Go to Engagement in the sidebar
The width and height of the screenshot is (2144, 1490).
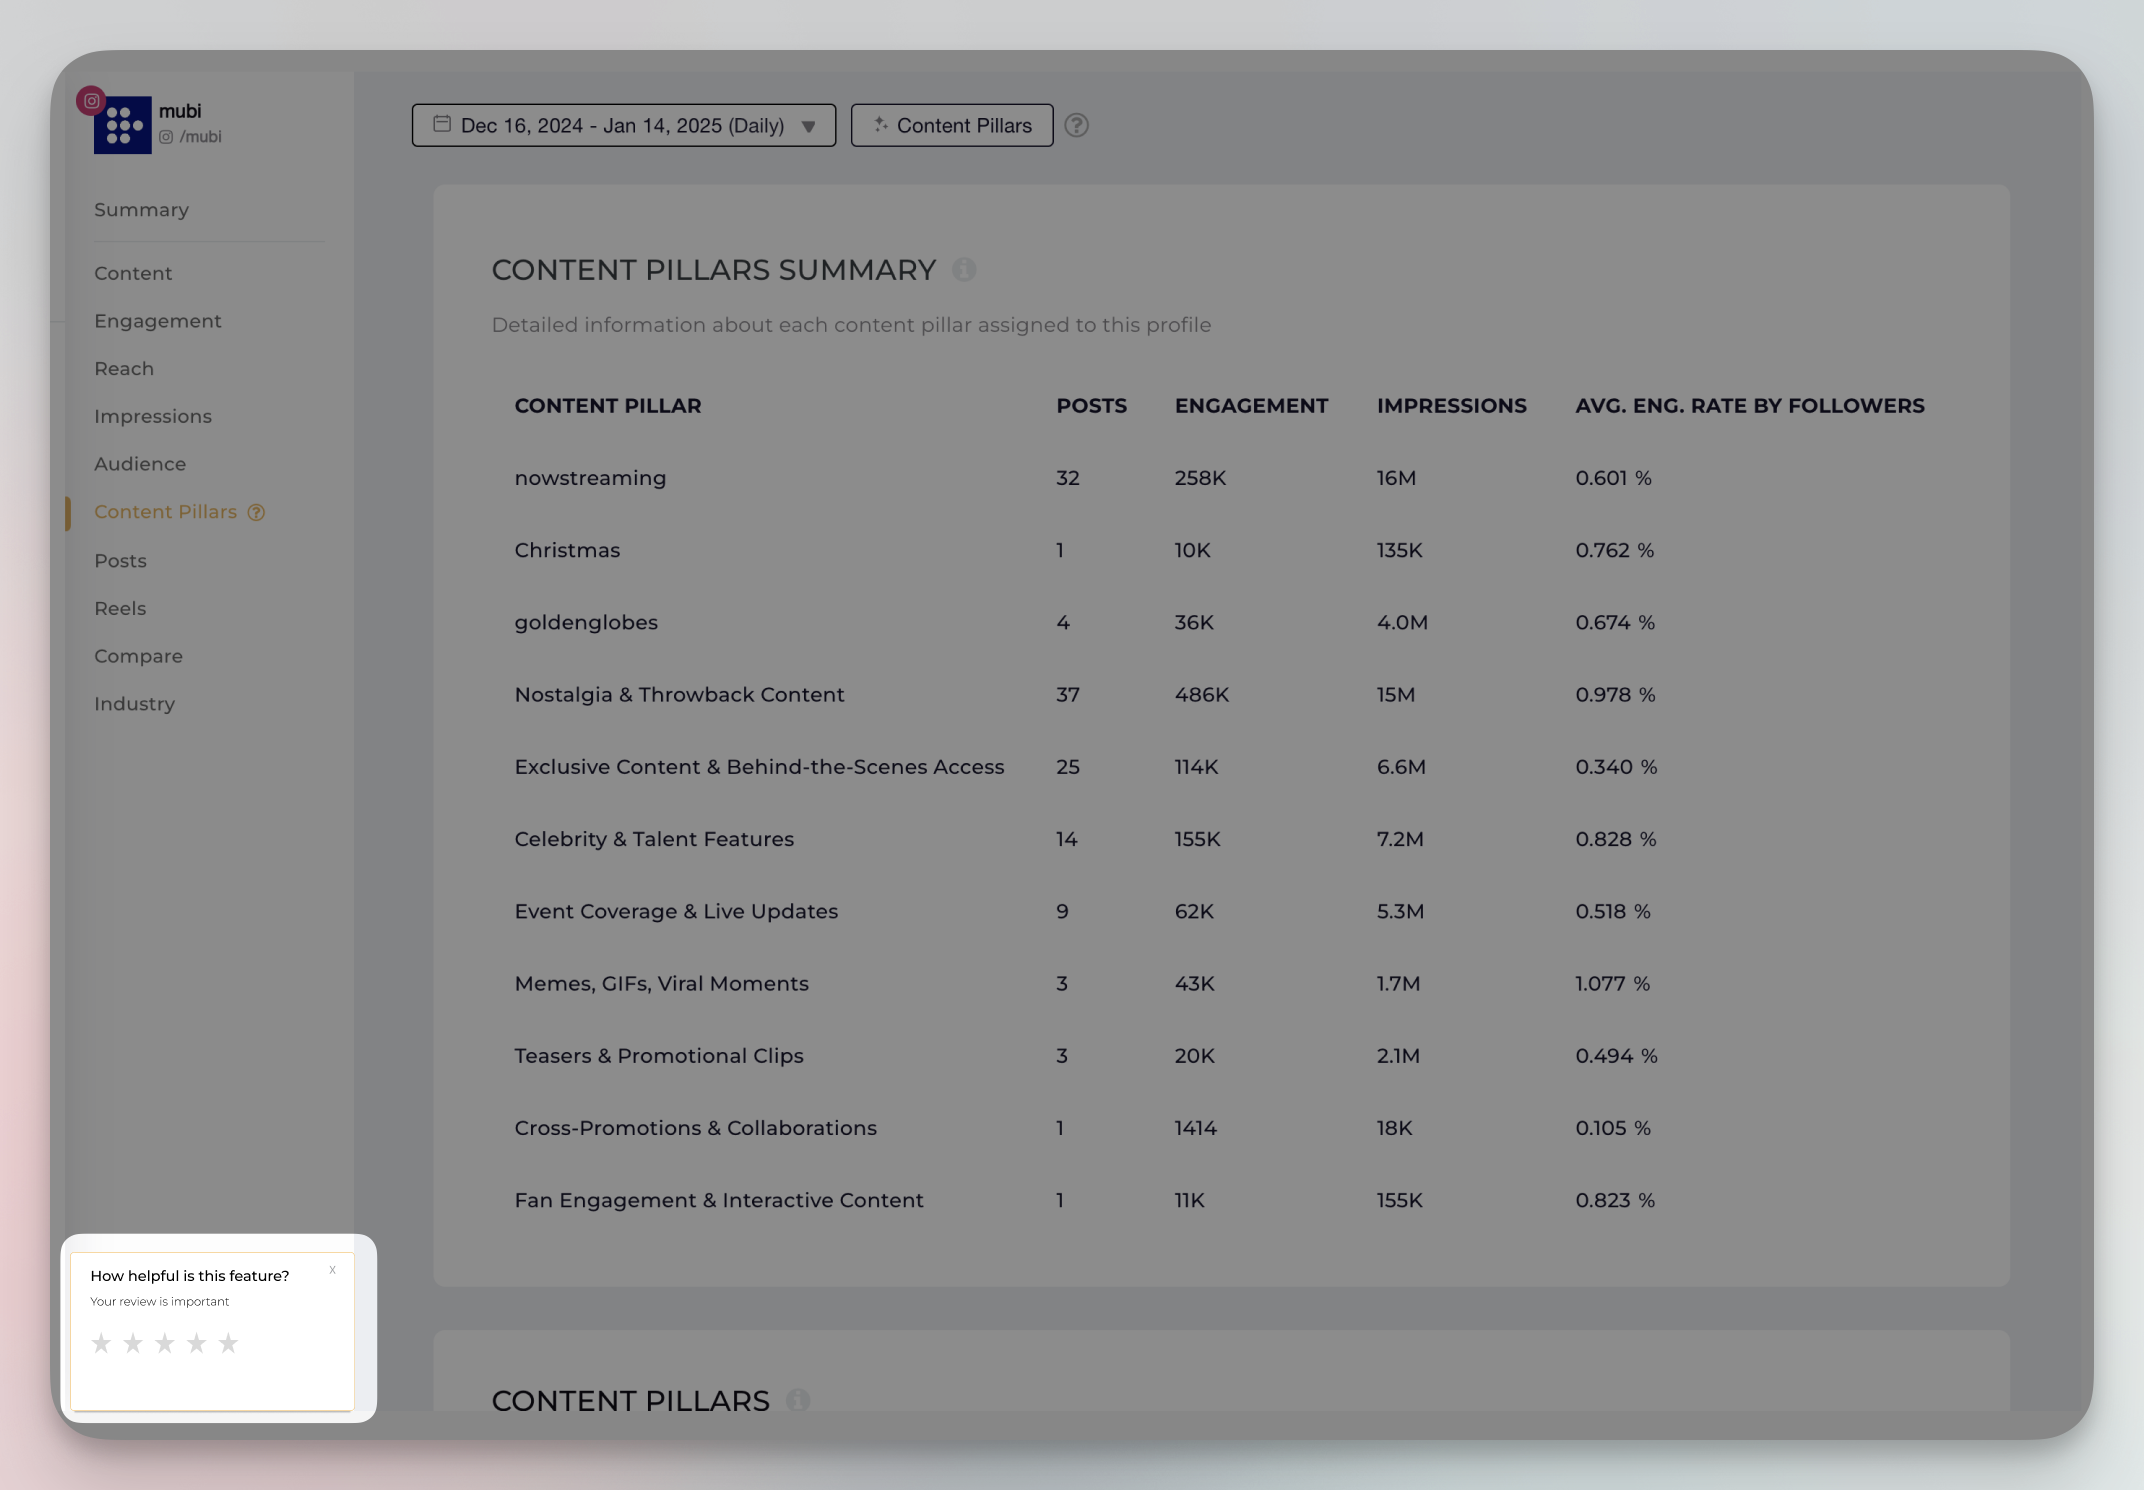point(158,321)
